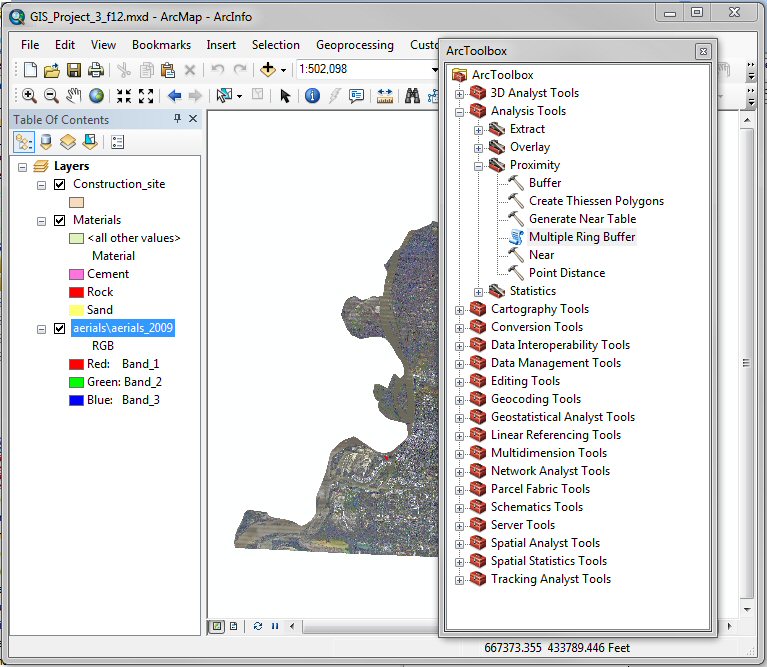767x667 pixels.
Task: Click the Refresh map view icon
Action: [x=258, y=626]
